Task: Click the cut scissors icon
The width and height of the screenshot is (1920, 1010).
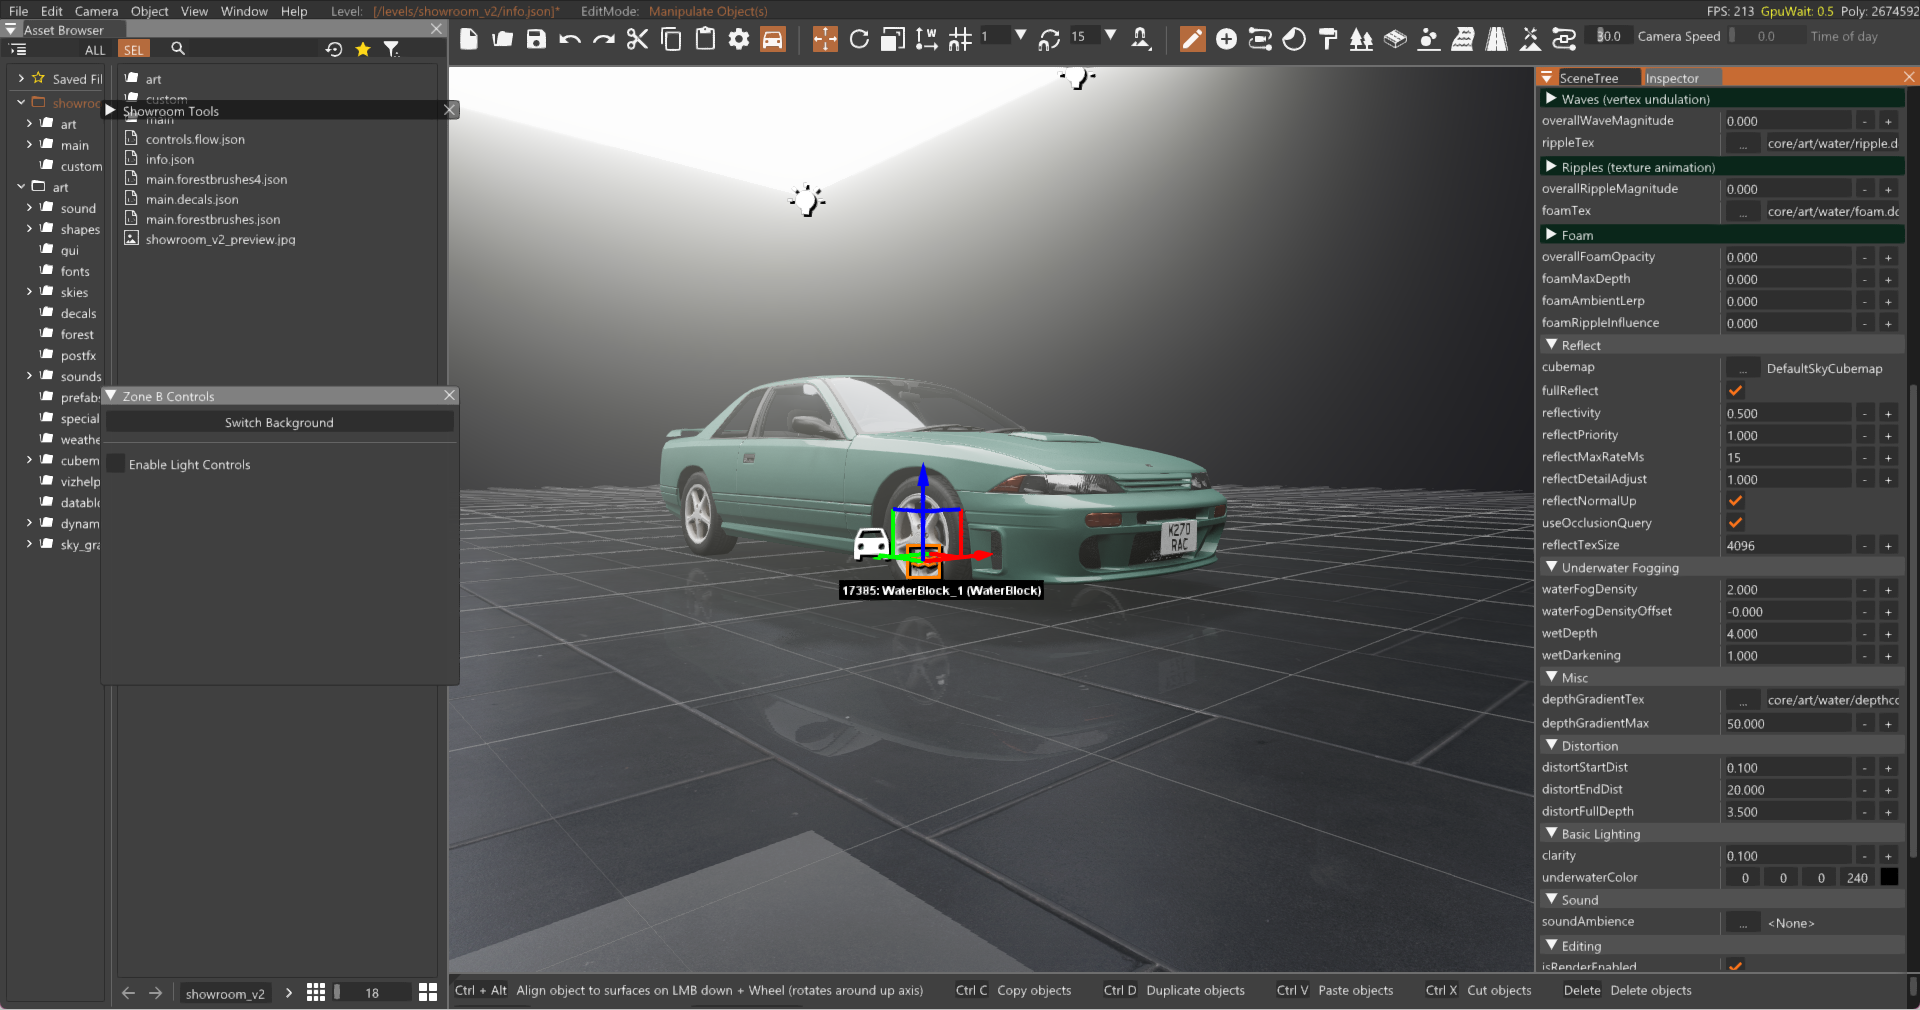Action: tap(637, 39)
